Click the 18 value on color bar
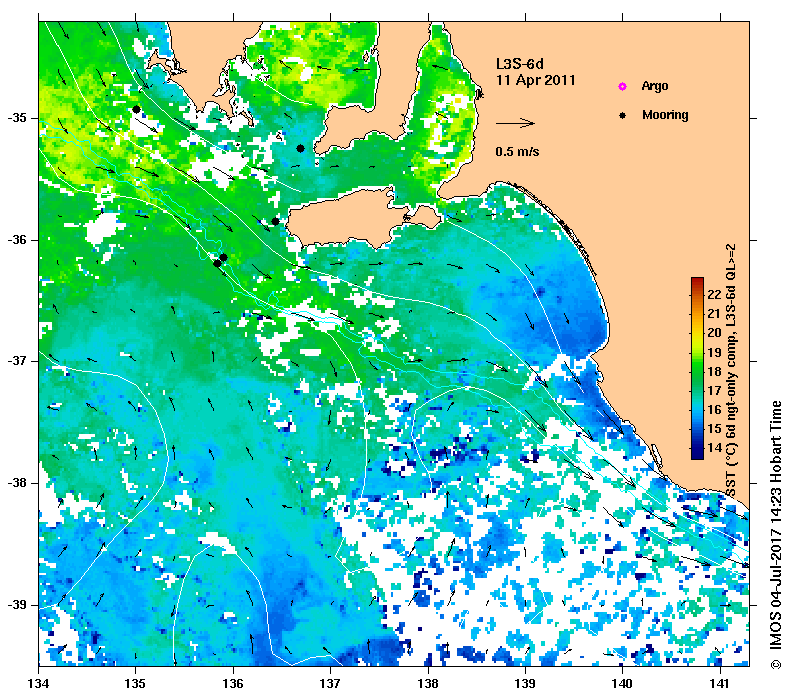This screenshot has width=791, height=700. click(714, 372)
